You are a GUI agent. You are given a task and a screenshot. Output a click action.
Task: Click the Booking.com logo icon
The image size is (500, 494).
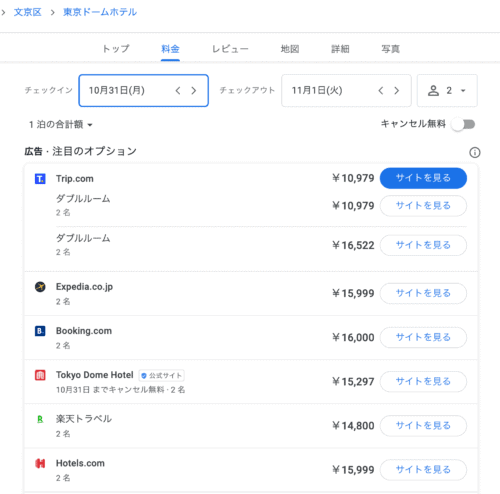pyautogui.click(x=40, y=331)
